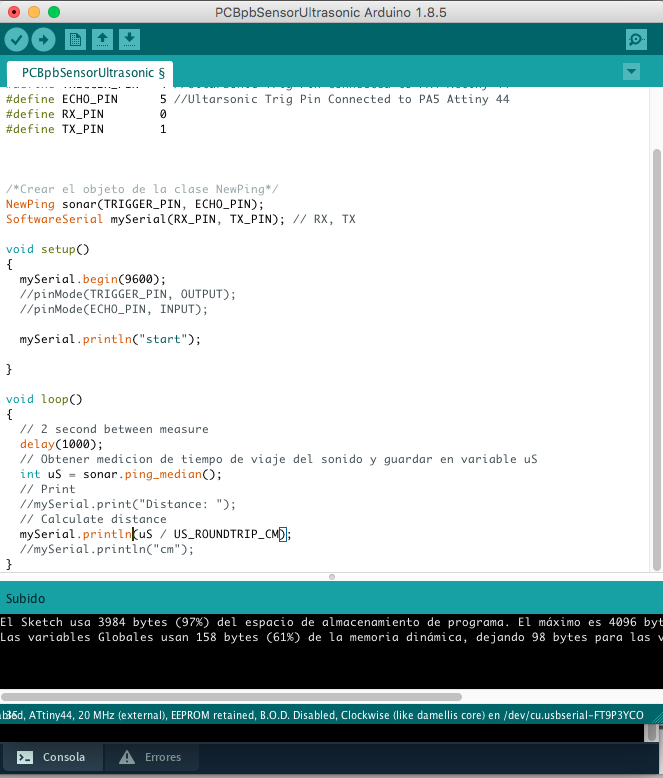
Task: Click the console horizontal scrollbar
Action: (231, 697)
